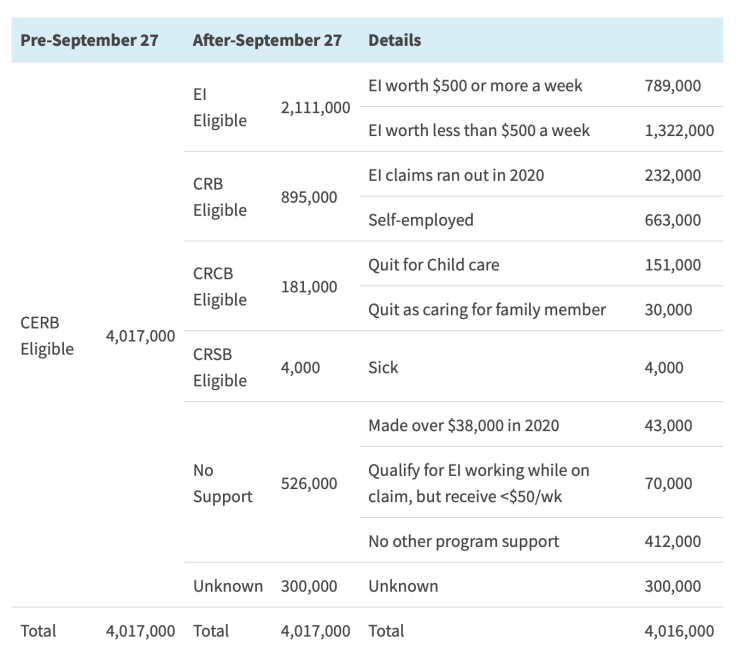Viewport: 750px width, 671px height.
Task: Click the 1,322,000 value
Action: [680, 130]
